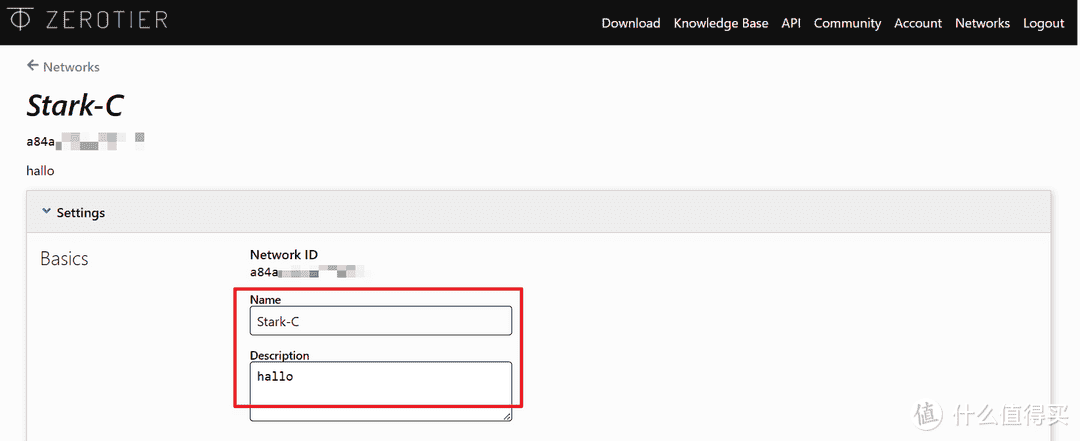
Task: Open the Community page
Action: coord(847,23)
